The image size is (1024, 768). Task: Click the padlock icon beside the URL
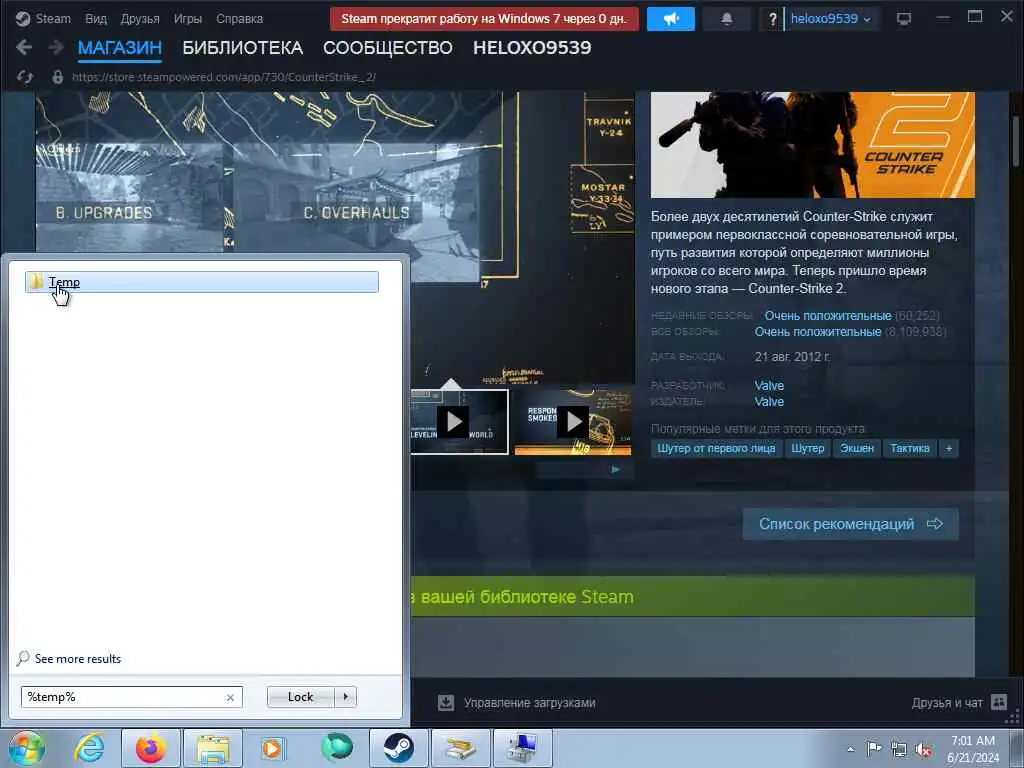point(57,77)
